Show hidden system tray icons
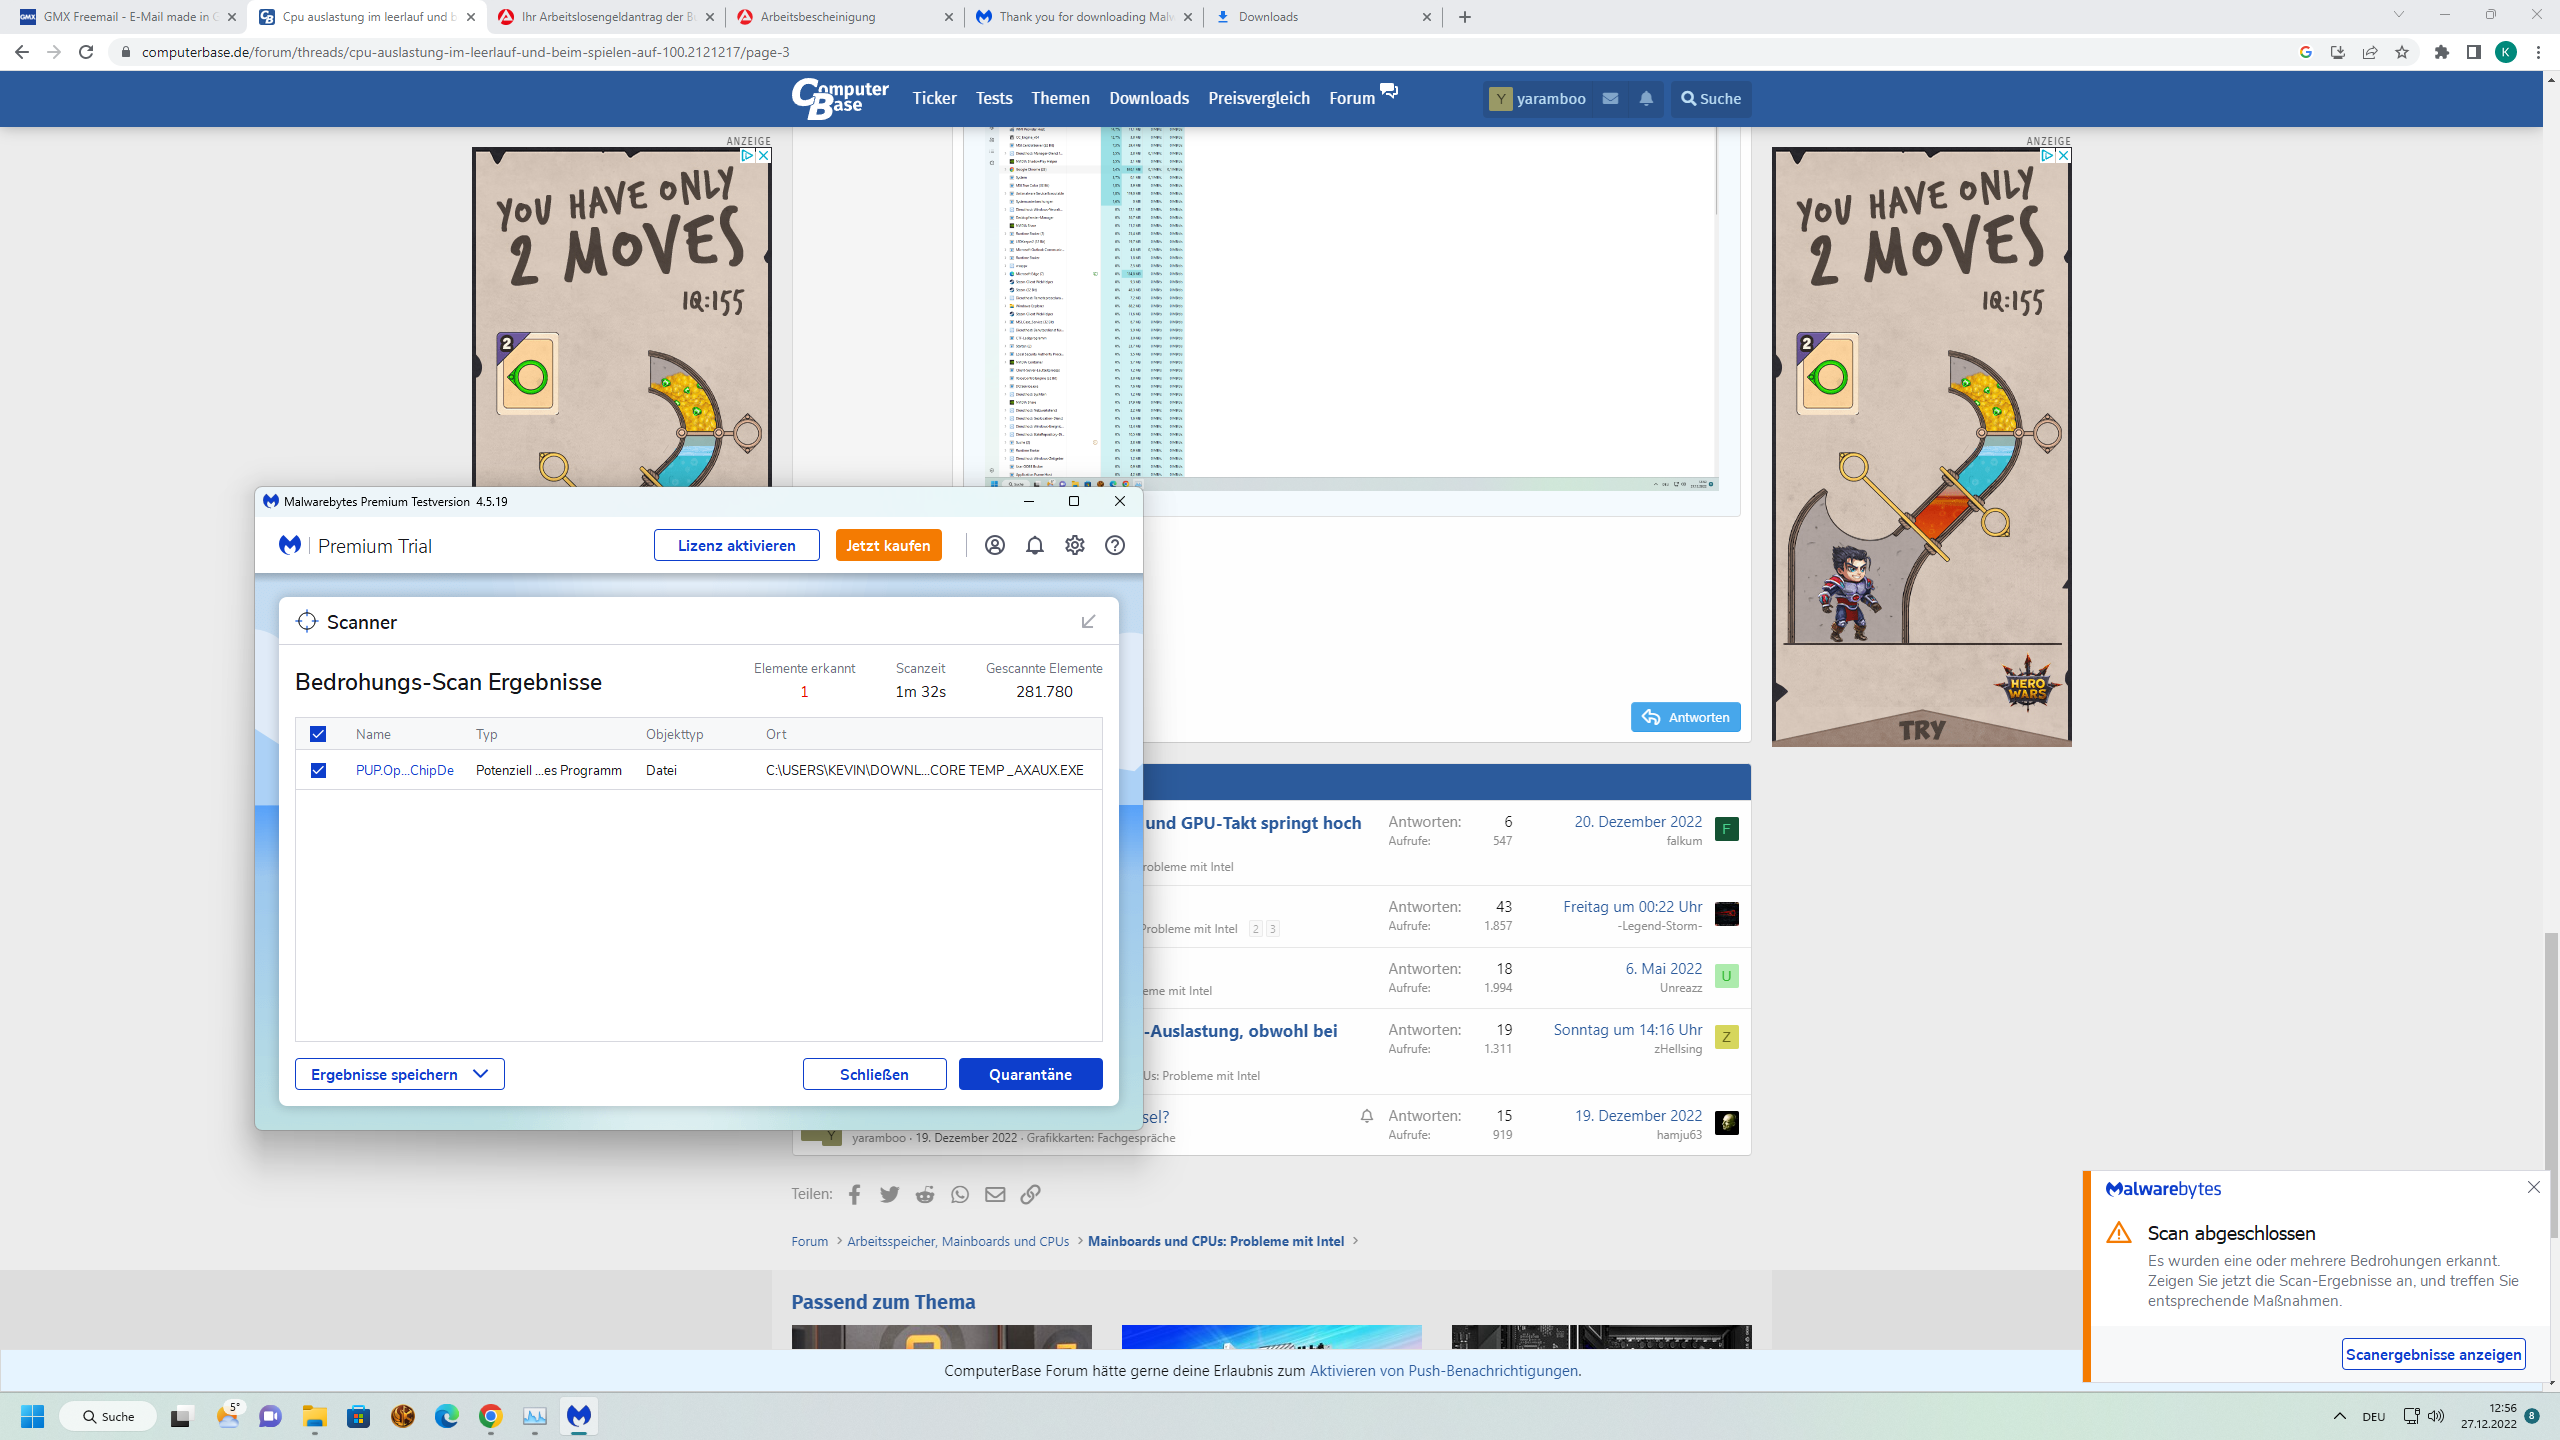Screen dimensions: 2560x1440 coord(2339,1416)
